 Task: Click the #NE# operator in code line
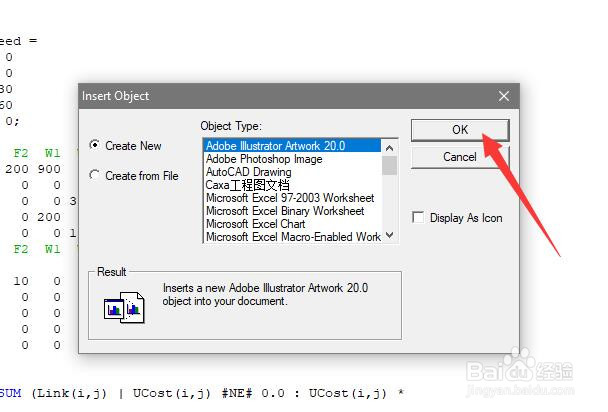point(237,393)
